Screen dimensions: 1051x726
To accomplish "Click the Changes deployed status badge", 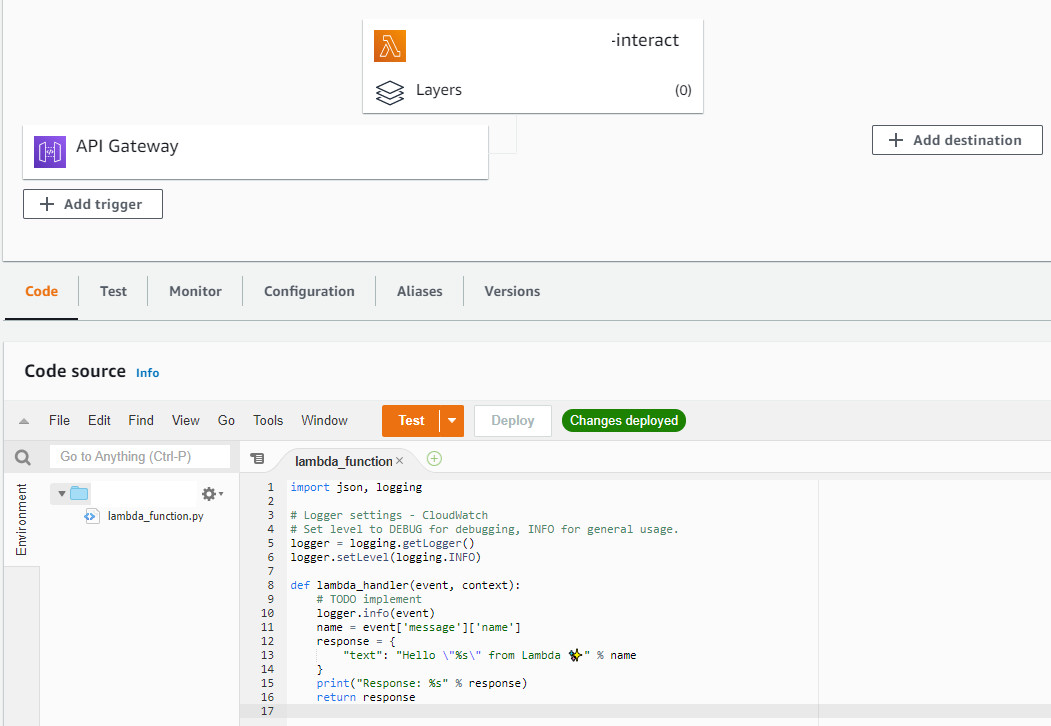I will [623, 420].
